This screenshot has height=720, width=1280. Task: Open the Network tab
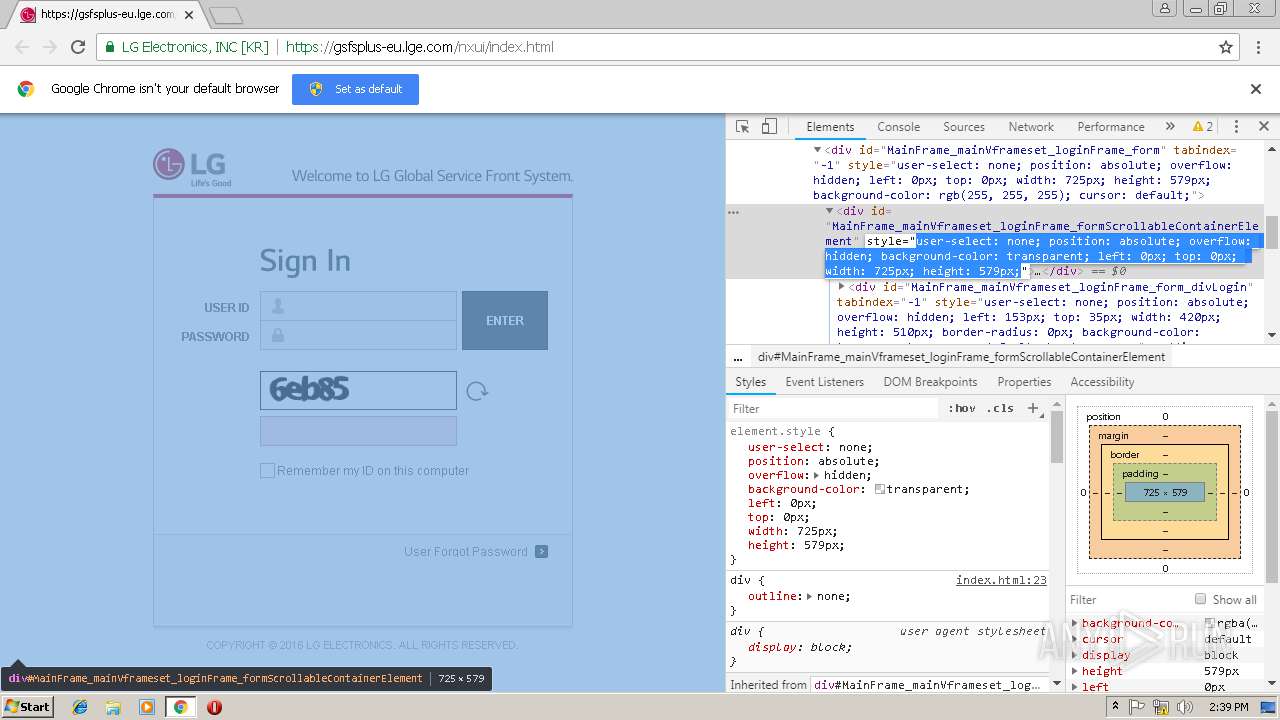(x=1031, y=127)
